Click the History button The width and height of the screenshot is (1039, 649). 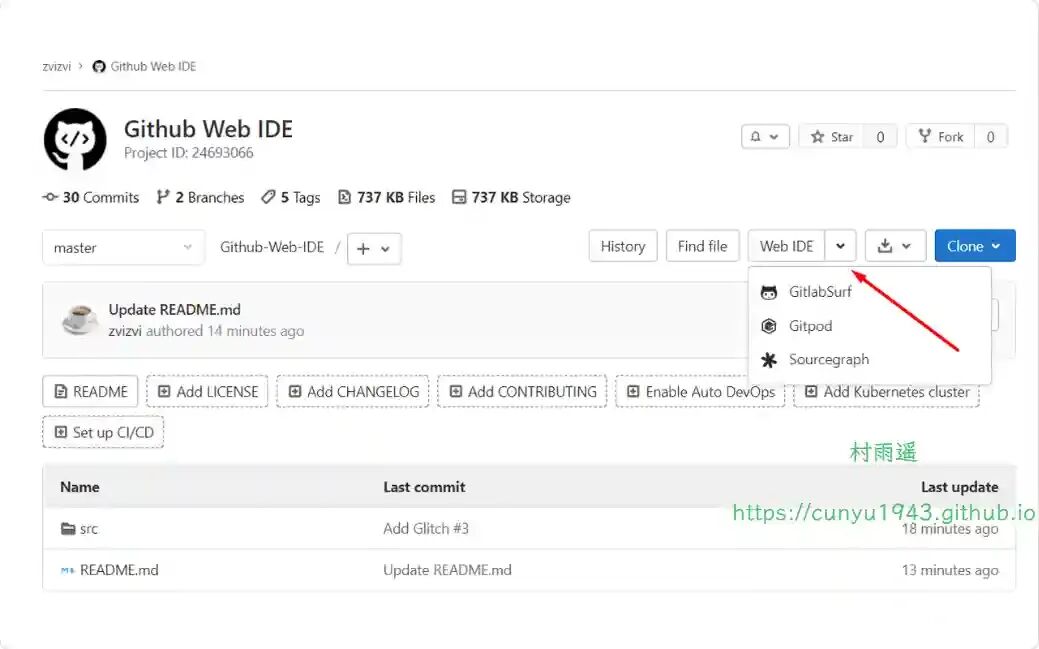(x=622, y=246)
